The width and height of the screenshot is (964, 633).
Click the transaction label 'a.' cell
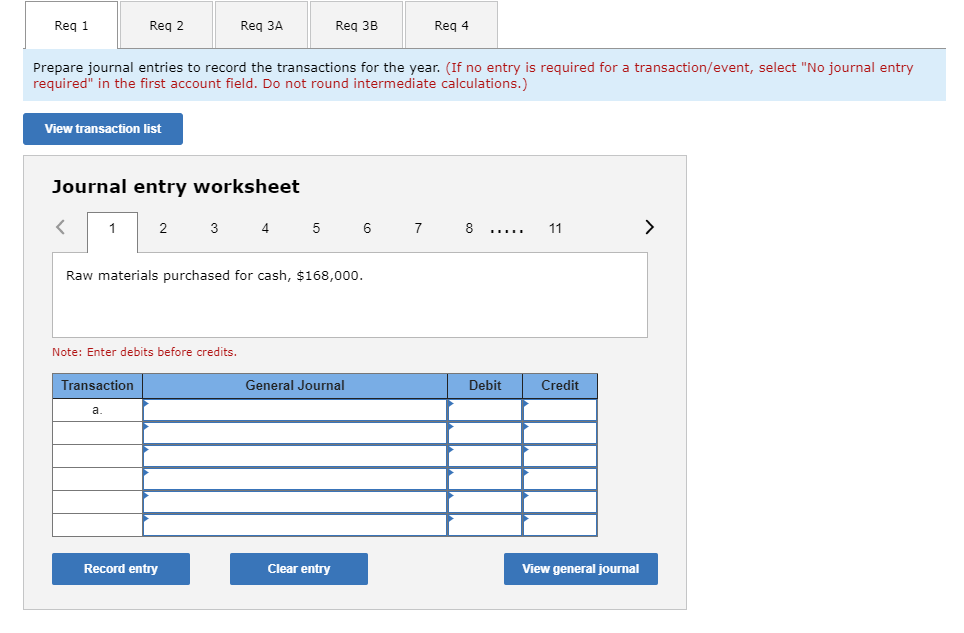click(97, 410)
